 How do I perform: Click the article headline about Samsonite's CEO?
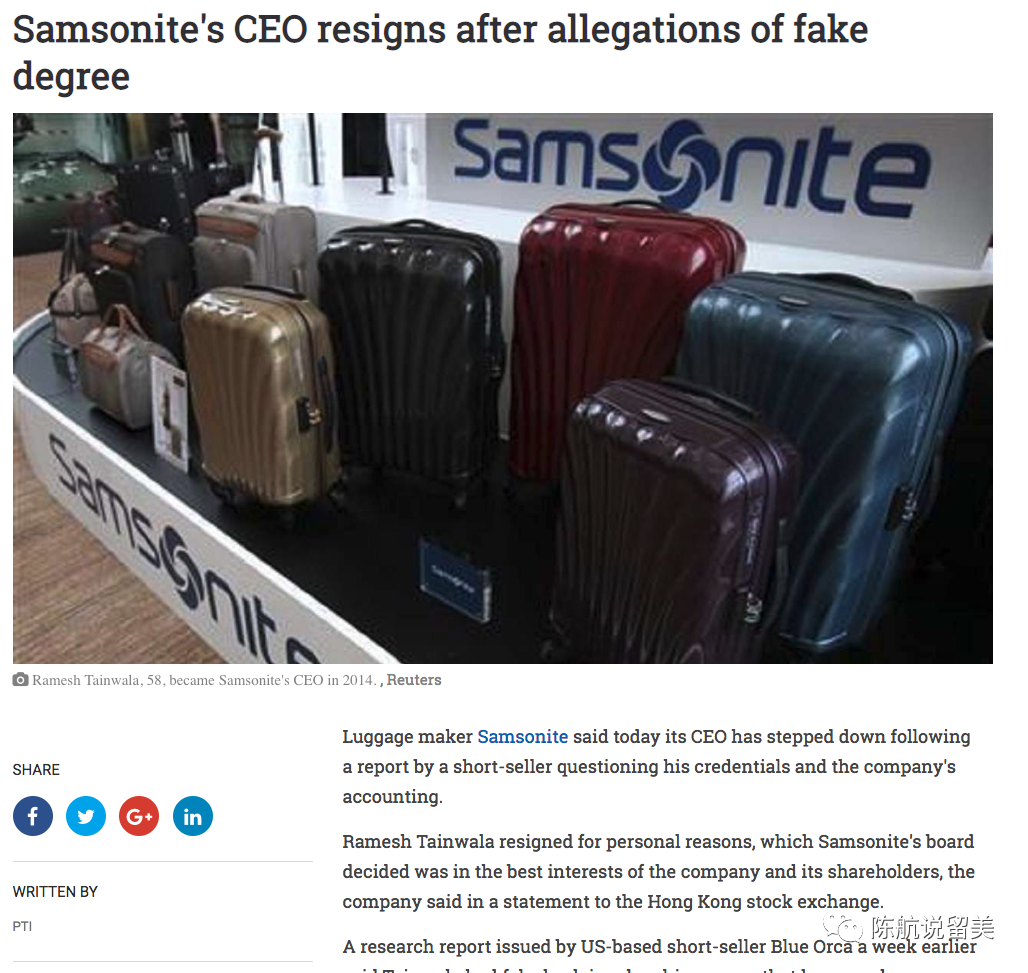[440, 52]
